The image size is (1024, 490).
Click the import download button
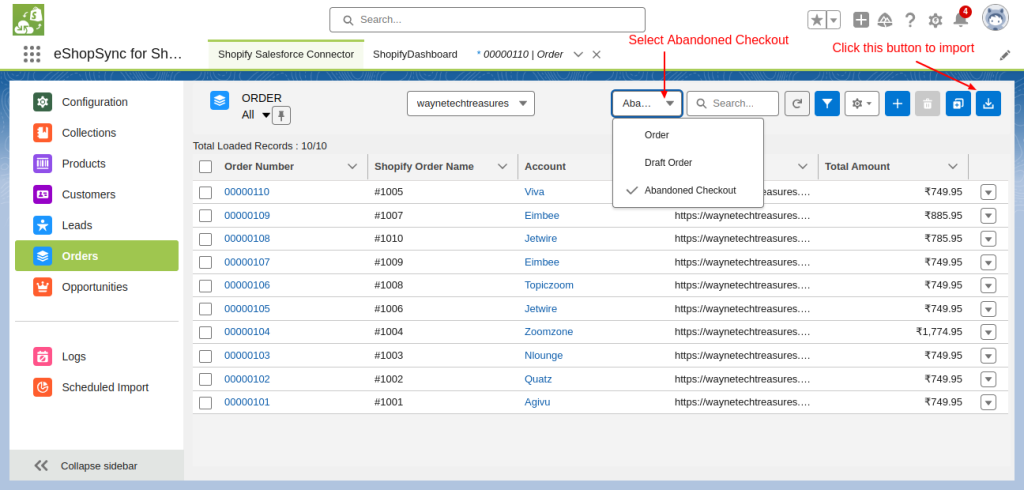coord(988,103)
